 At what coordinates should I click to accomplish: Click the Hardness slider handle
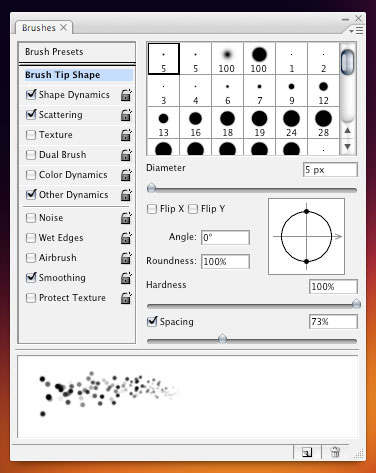(356, 304)
